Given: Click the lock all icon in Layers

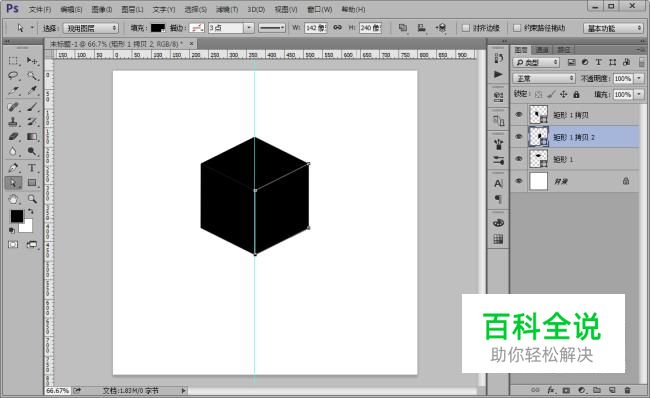Looking at the screenshot, I should click(x=576, y=95).
